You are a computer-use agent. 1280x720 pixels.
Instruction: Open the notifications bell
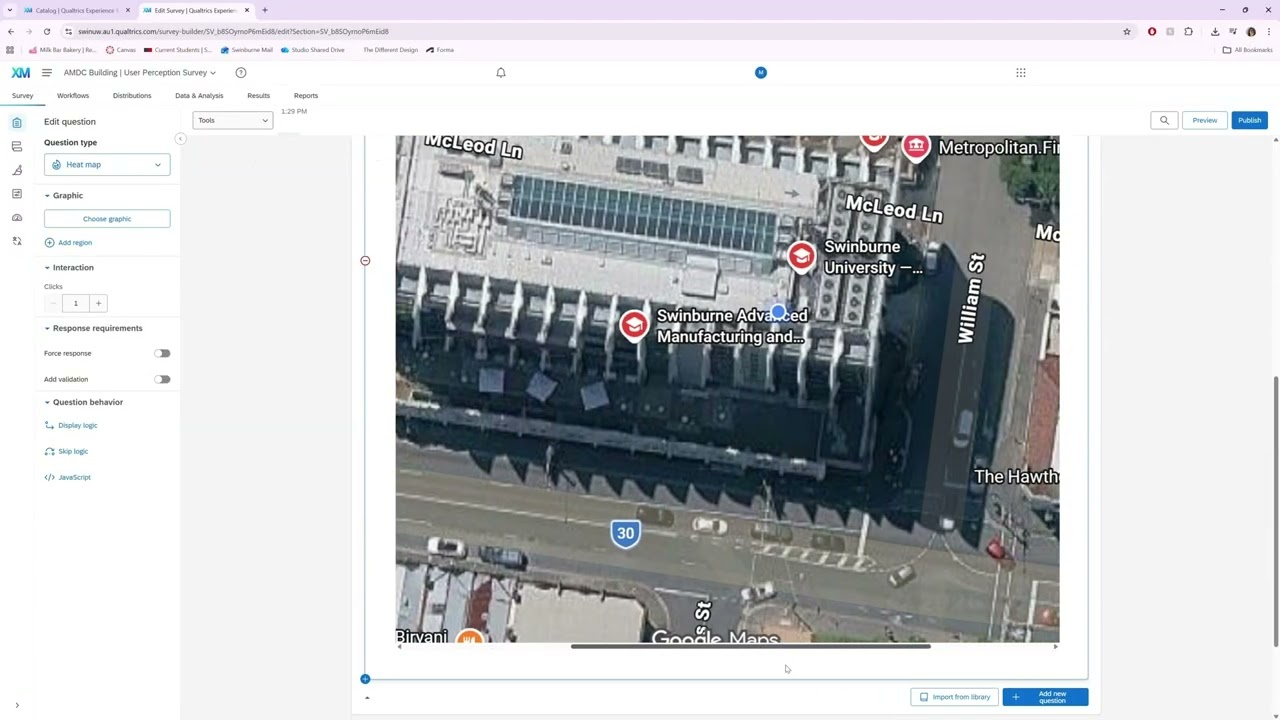click(x=501, y=73)
